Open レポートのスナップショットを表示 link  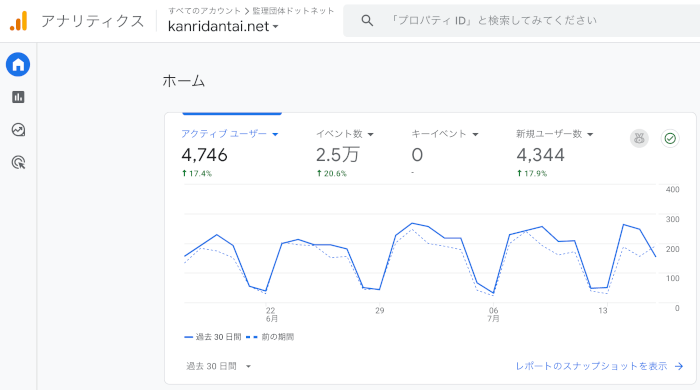pos(591,366)
